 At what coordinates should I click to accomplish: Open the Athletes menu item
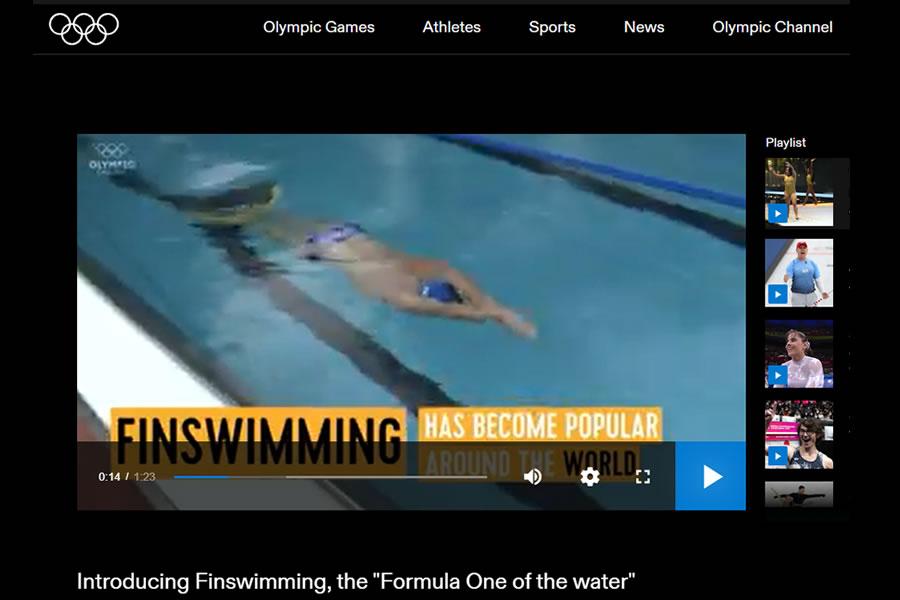[x=452, y=27]
